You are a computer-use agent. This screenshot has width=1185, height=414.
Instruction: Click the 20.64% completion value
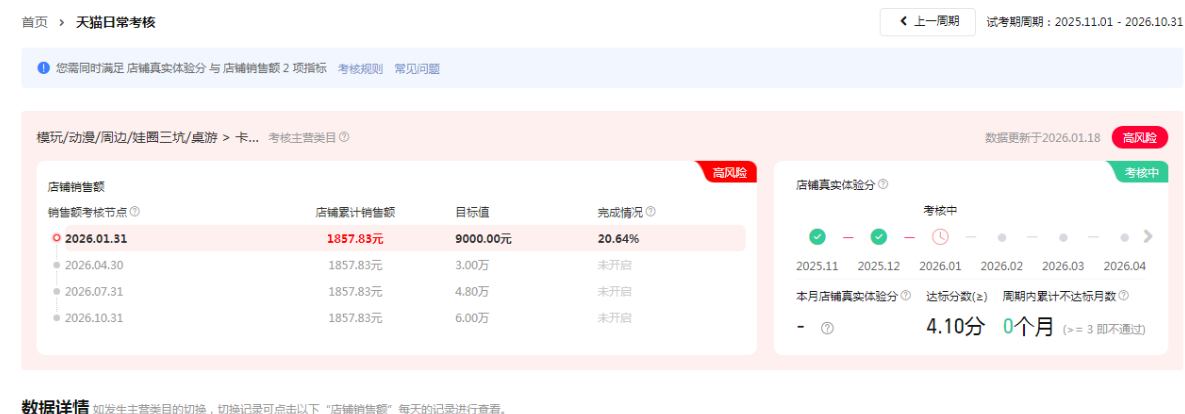click(x=618, y=239)
